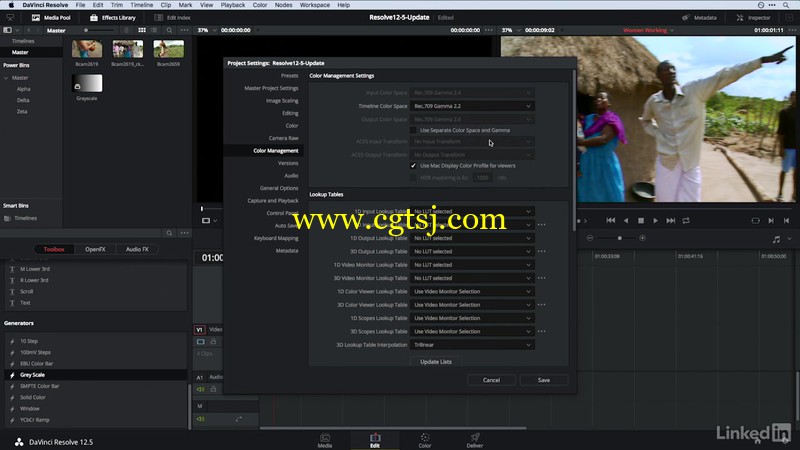Viewport: 800px width, 450px height.
Task: Lock the V1 video track
Action: [213, 341]
